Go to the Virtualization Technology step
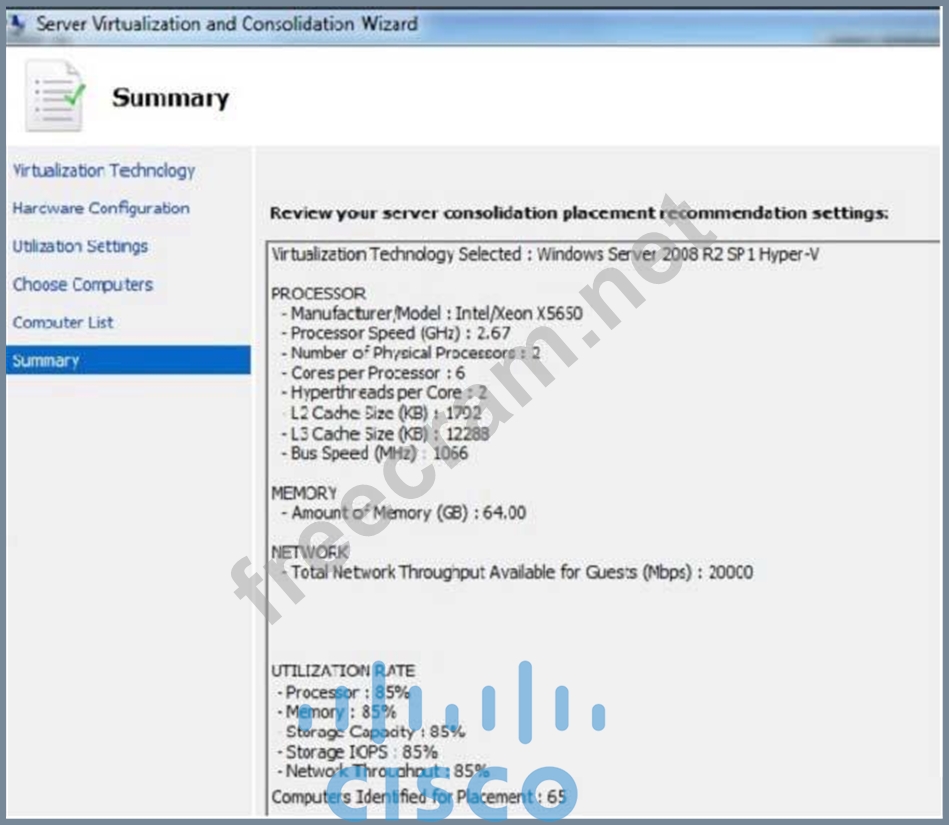Image resolution: width=949 pixels, height=825 pixels. click(104, 171)
